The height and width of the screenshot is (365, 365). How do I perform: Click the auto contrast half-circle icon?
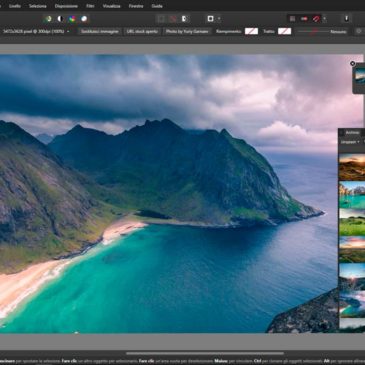tap(60, 19)
